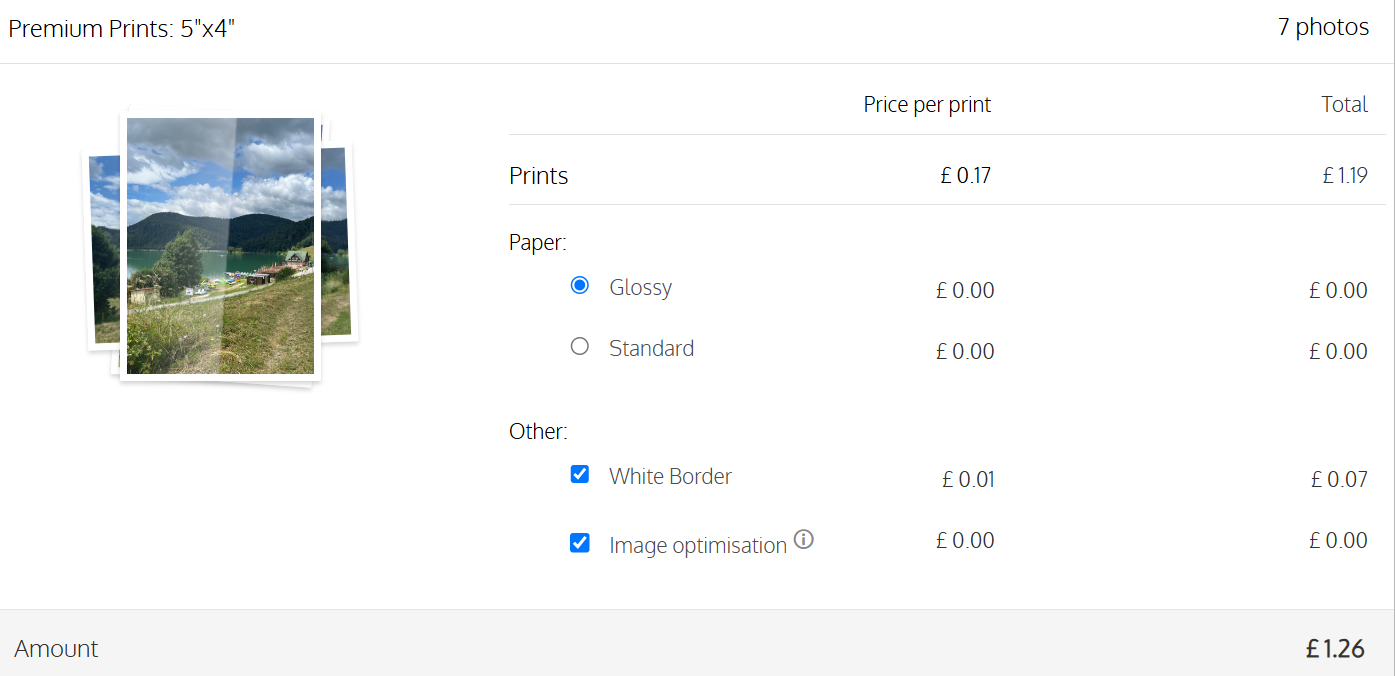
Task: Open the Image optimisation info icon
Action: coord(804,540)
